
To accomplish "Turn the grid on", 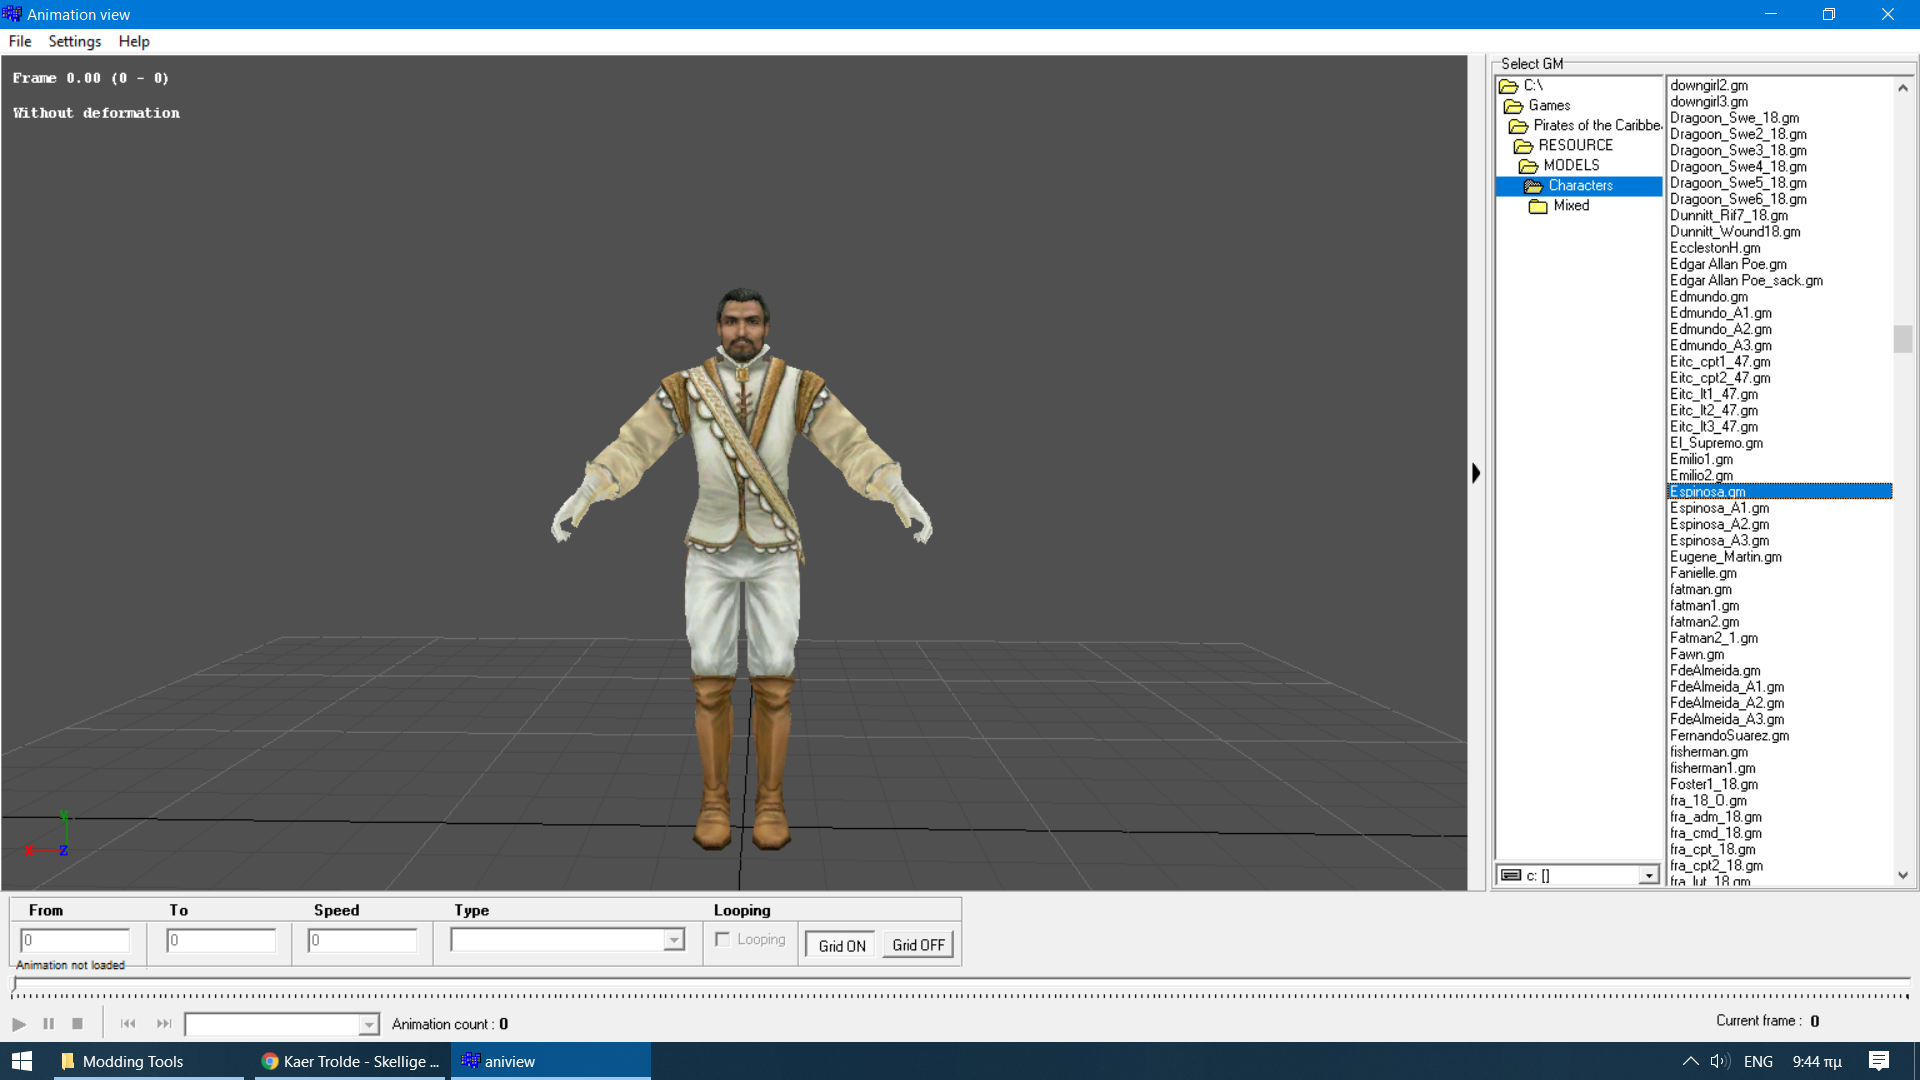I will click(x=842, y=946).
